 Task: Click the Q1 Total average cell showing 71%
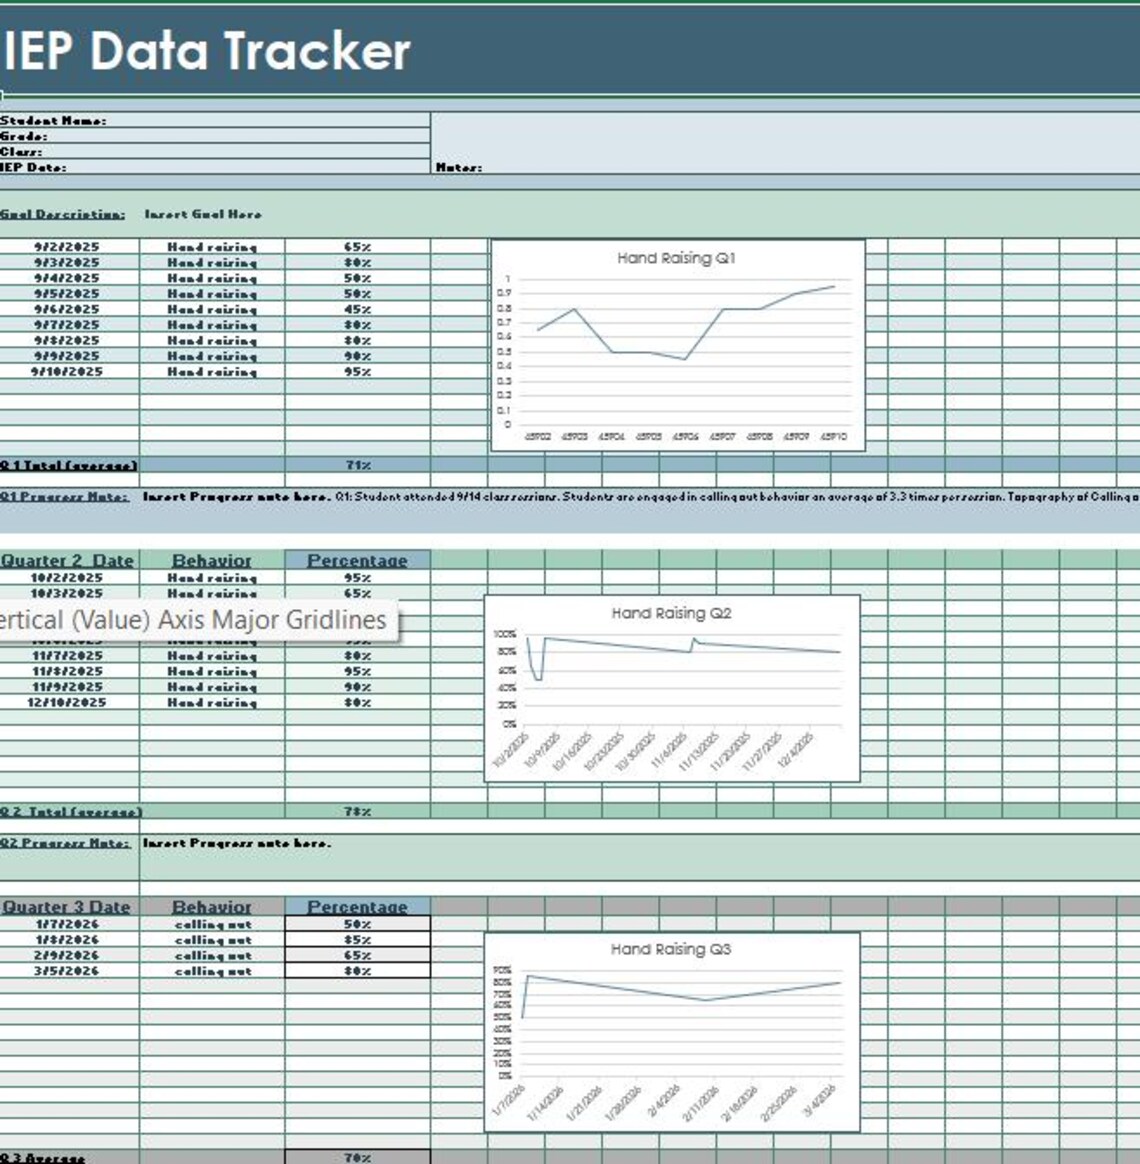click(x=357, y=463)
